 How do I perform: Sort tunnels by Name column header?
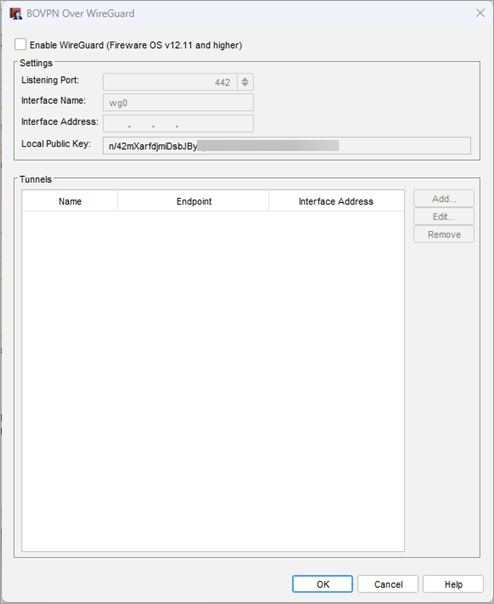70,201
